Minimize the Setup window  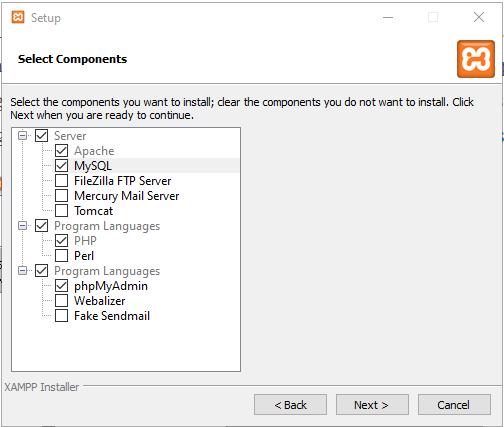click(x=388, y=17)
